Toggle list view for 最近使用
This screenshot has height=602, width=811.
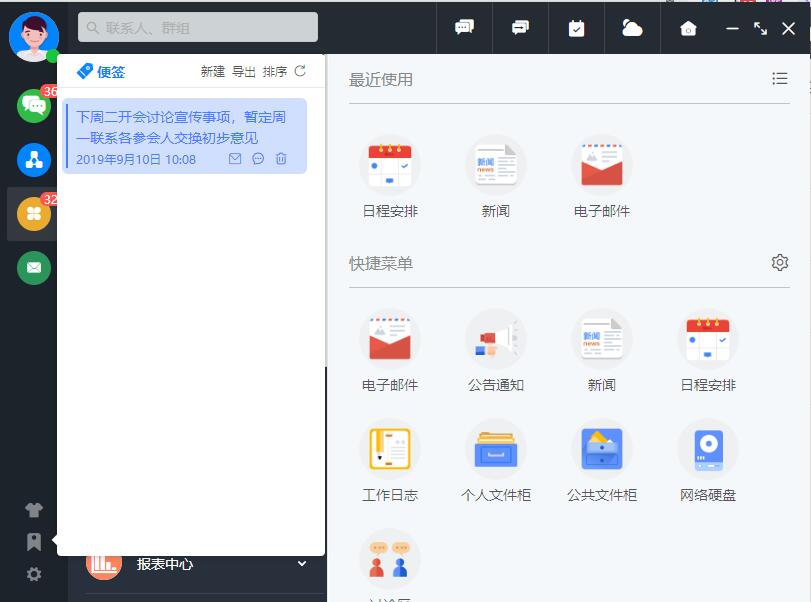click(x=780, y=79)
